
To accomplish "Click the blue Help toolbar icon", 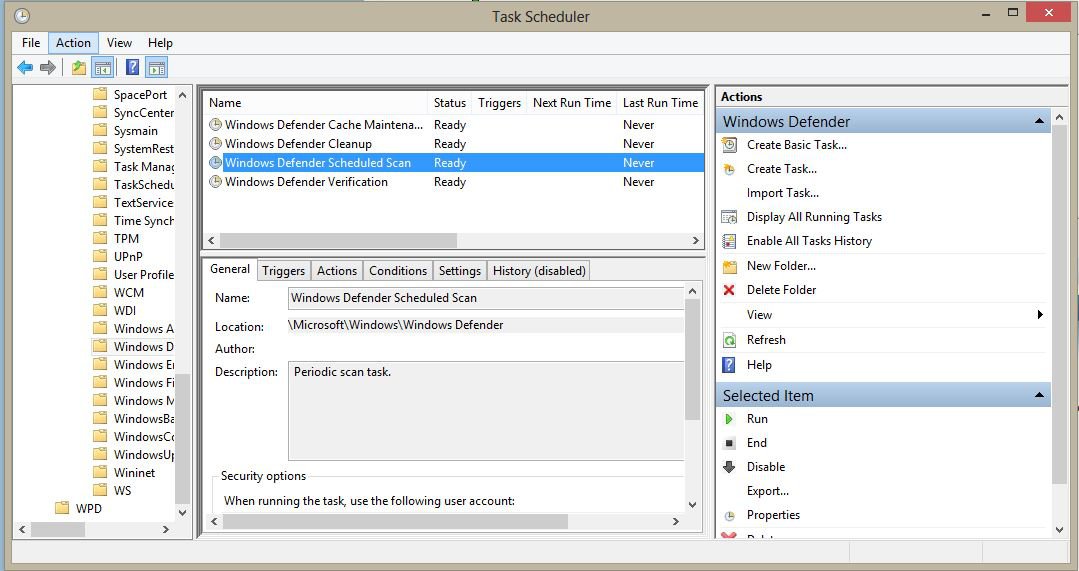I will point(132,68).
